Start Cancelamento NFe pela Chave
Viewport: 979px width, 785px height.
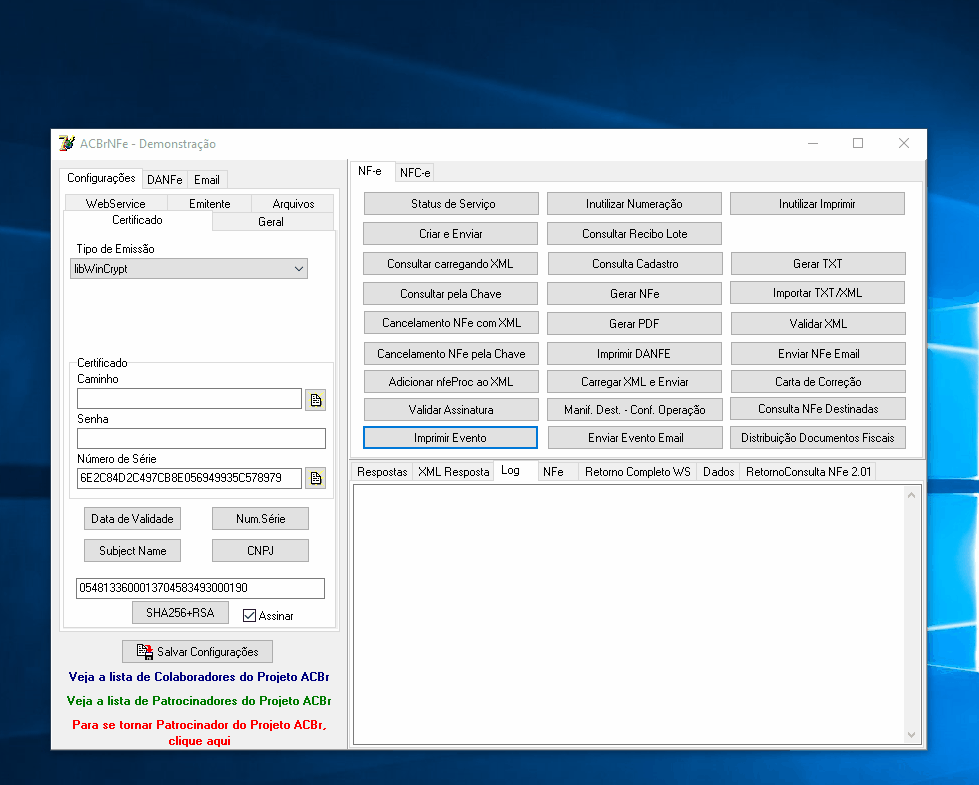(x=451, y=353)
